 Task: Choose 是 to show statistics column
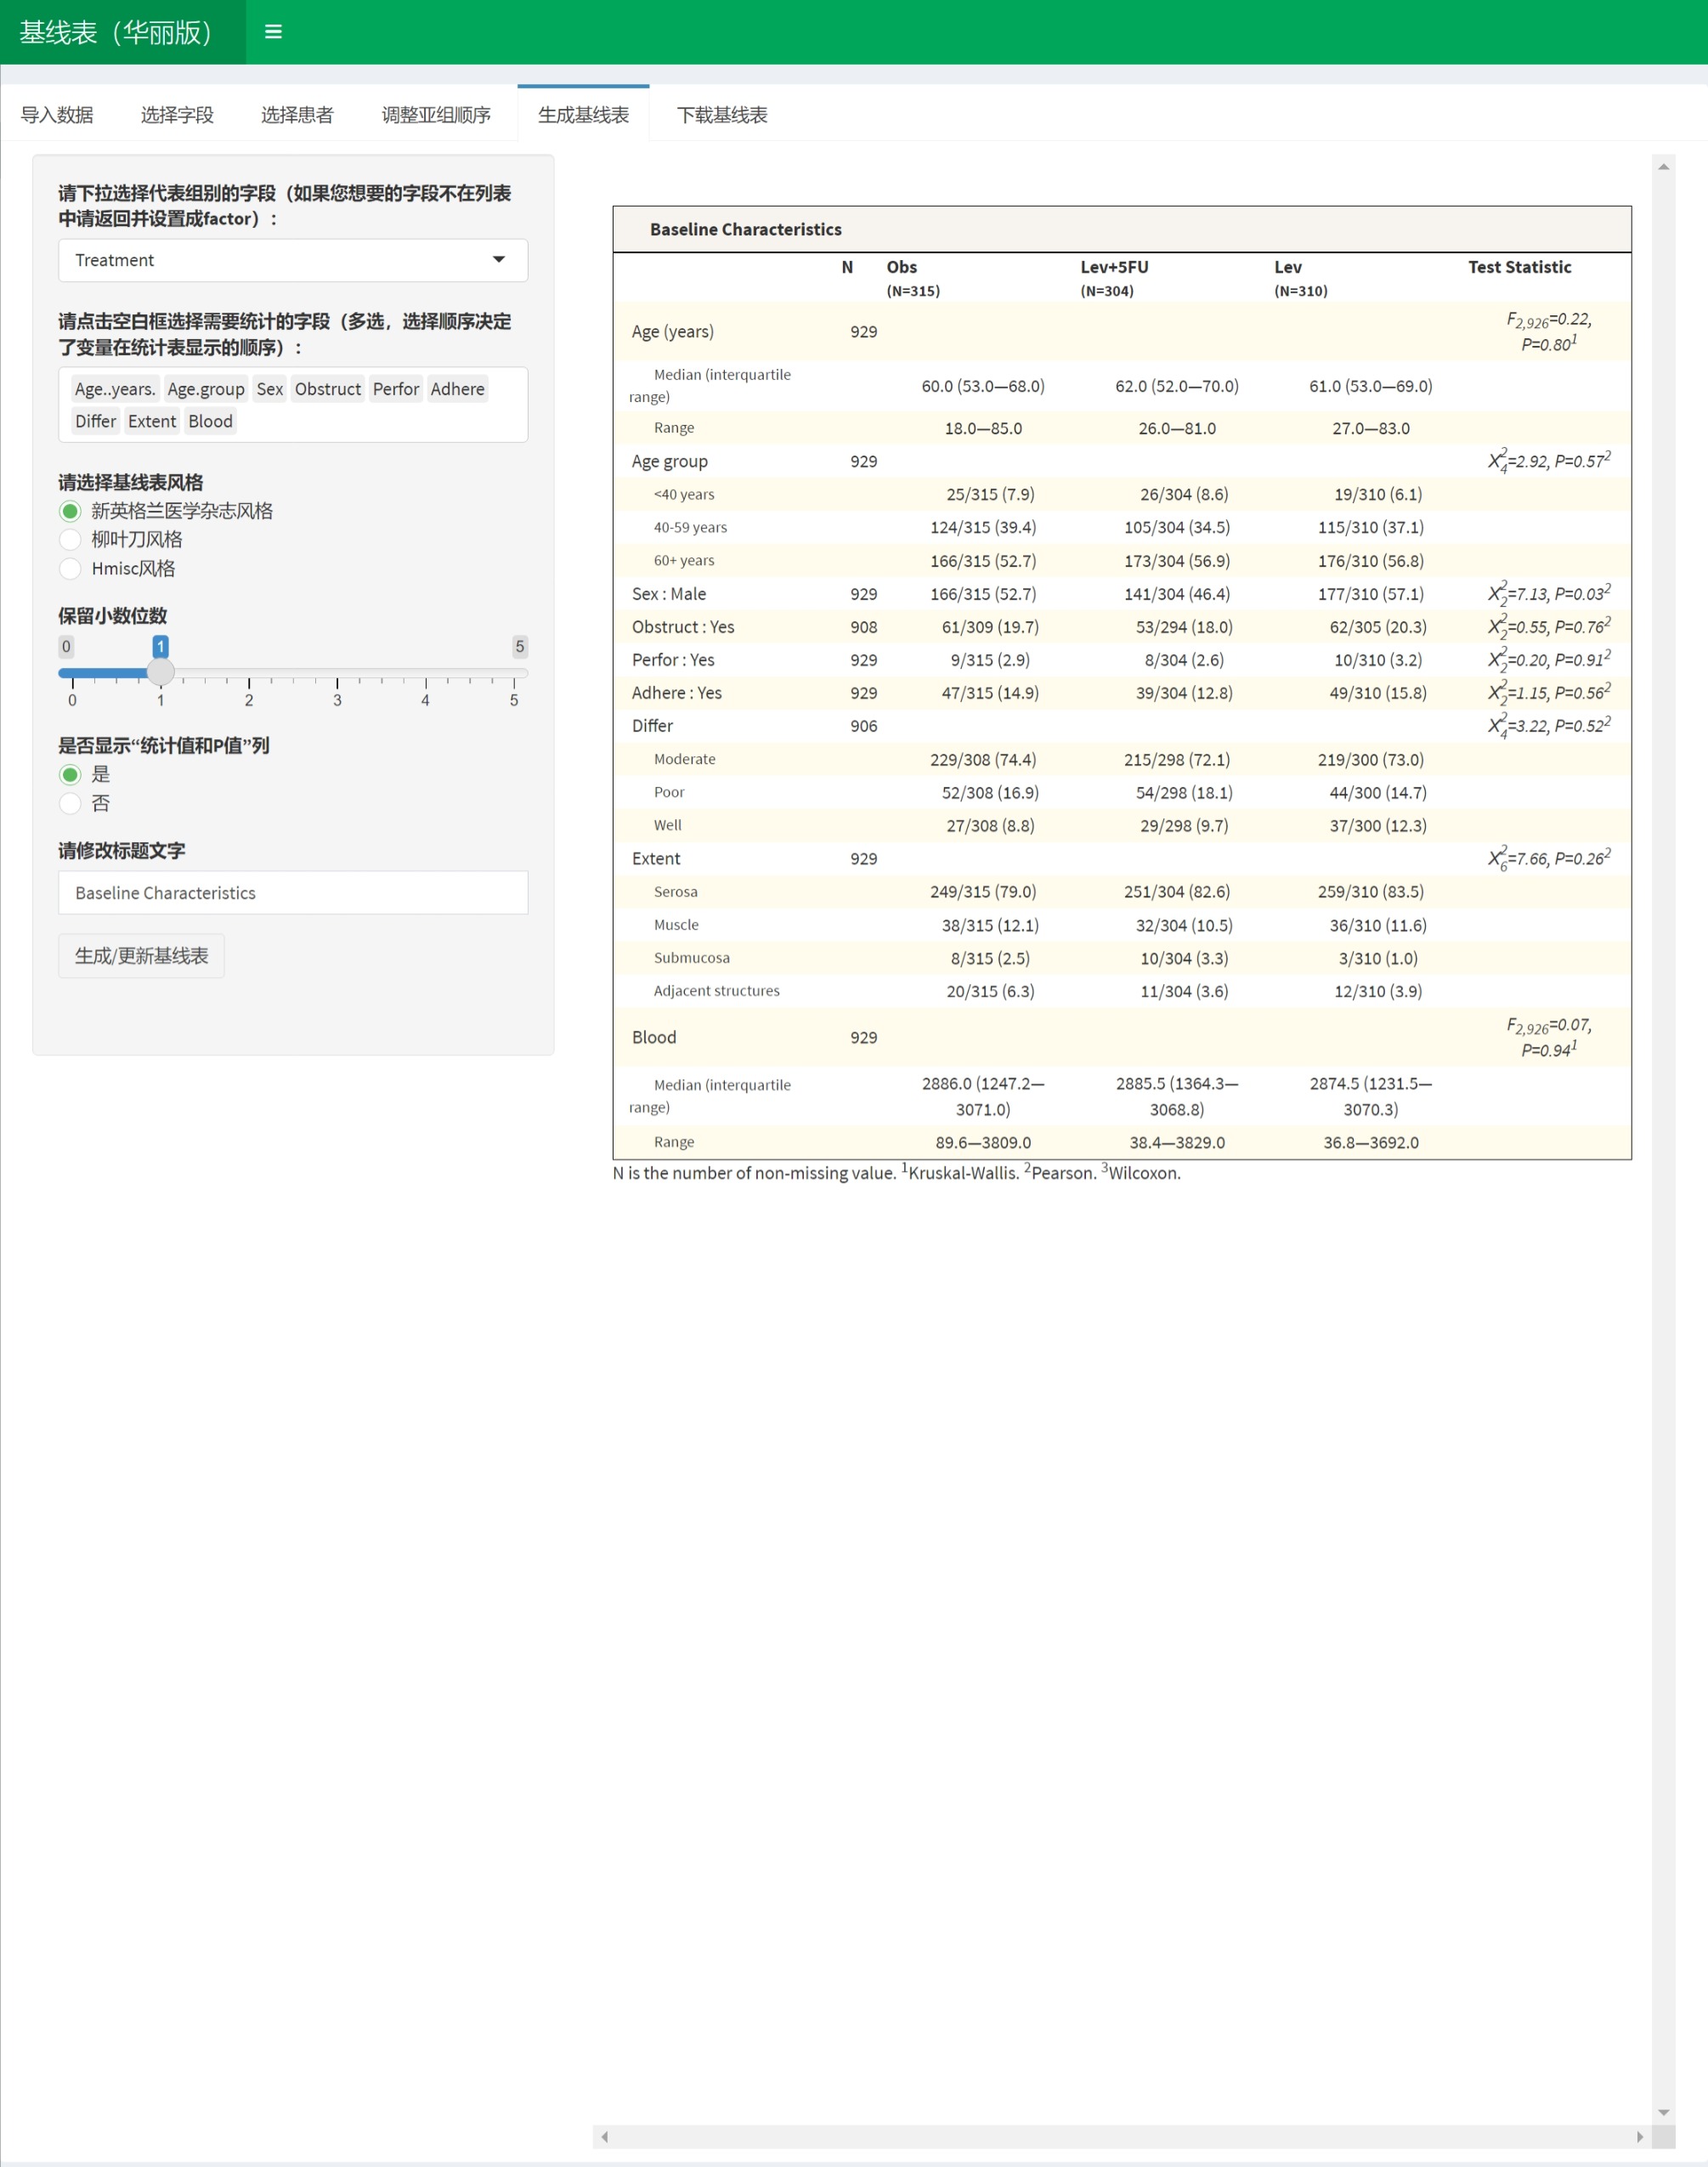click(70, 775)
